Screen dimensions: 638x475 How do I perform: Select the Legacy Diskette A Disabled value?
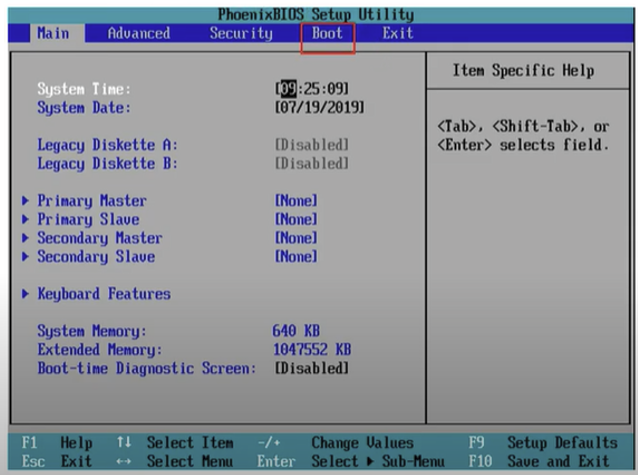point(312,144)
